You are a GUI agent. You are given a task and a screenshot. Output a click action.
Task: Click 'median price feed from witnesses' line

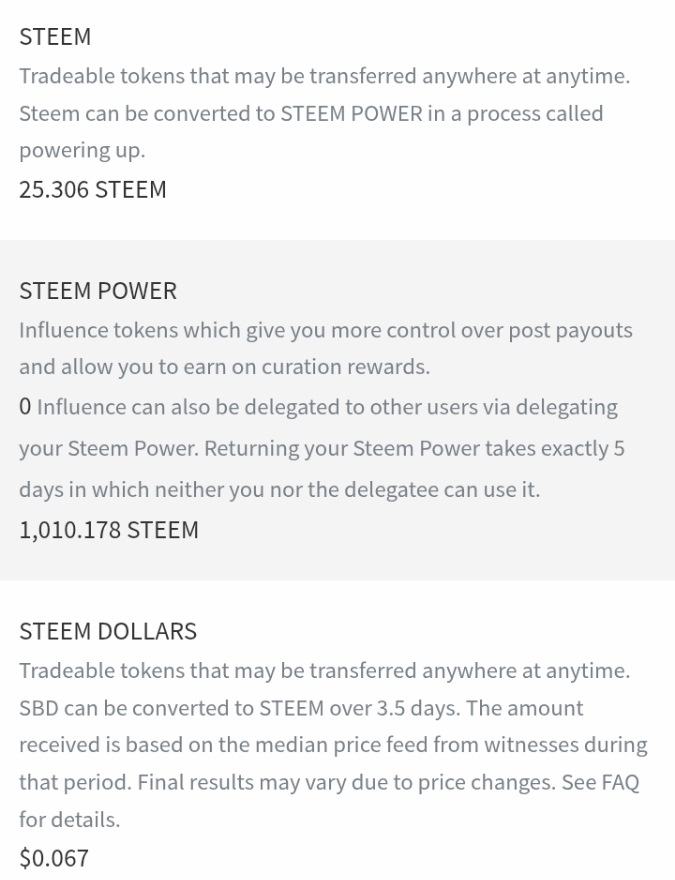[x=333, y=745]
